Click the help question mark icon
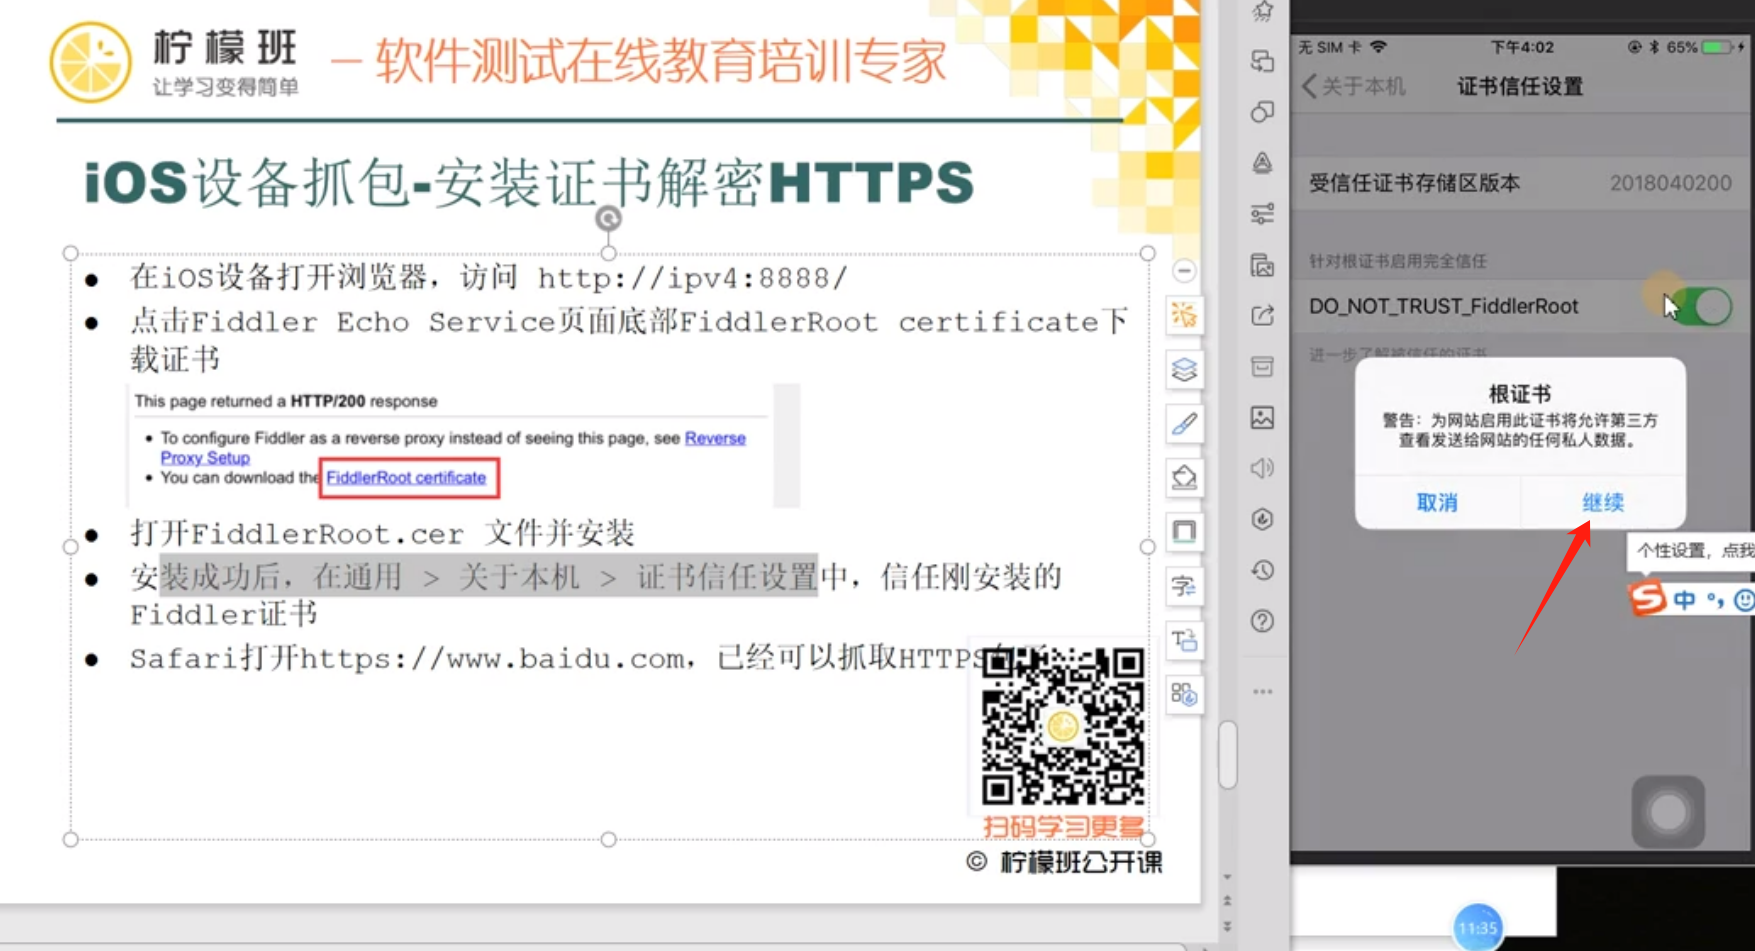The height and width of the screenshot is (951, 1755). pyautogui.click(x=1262, y=622)
